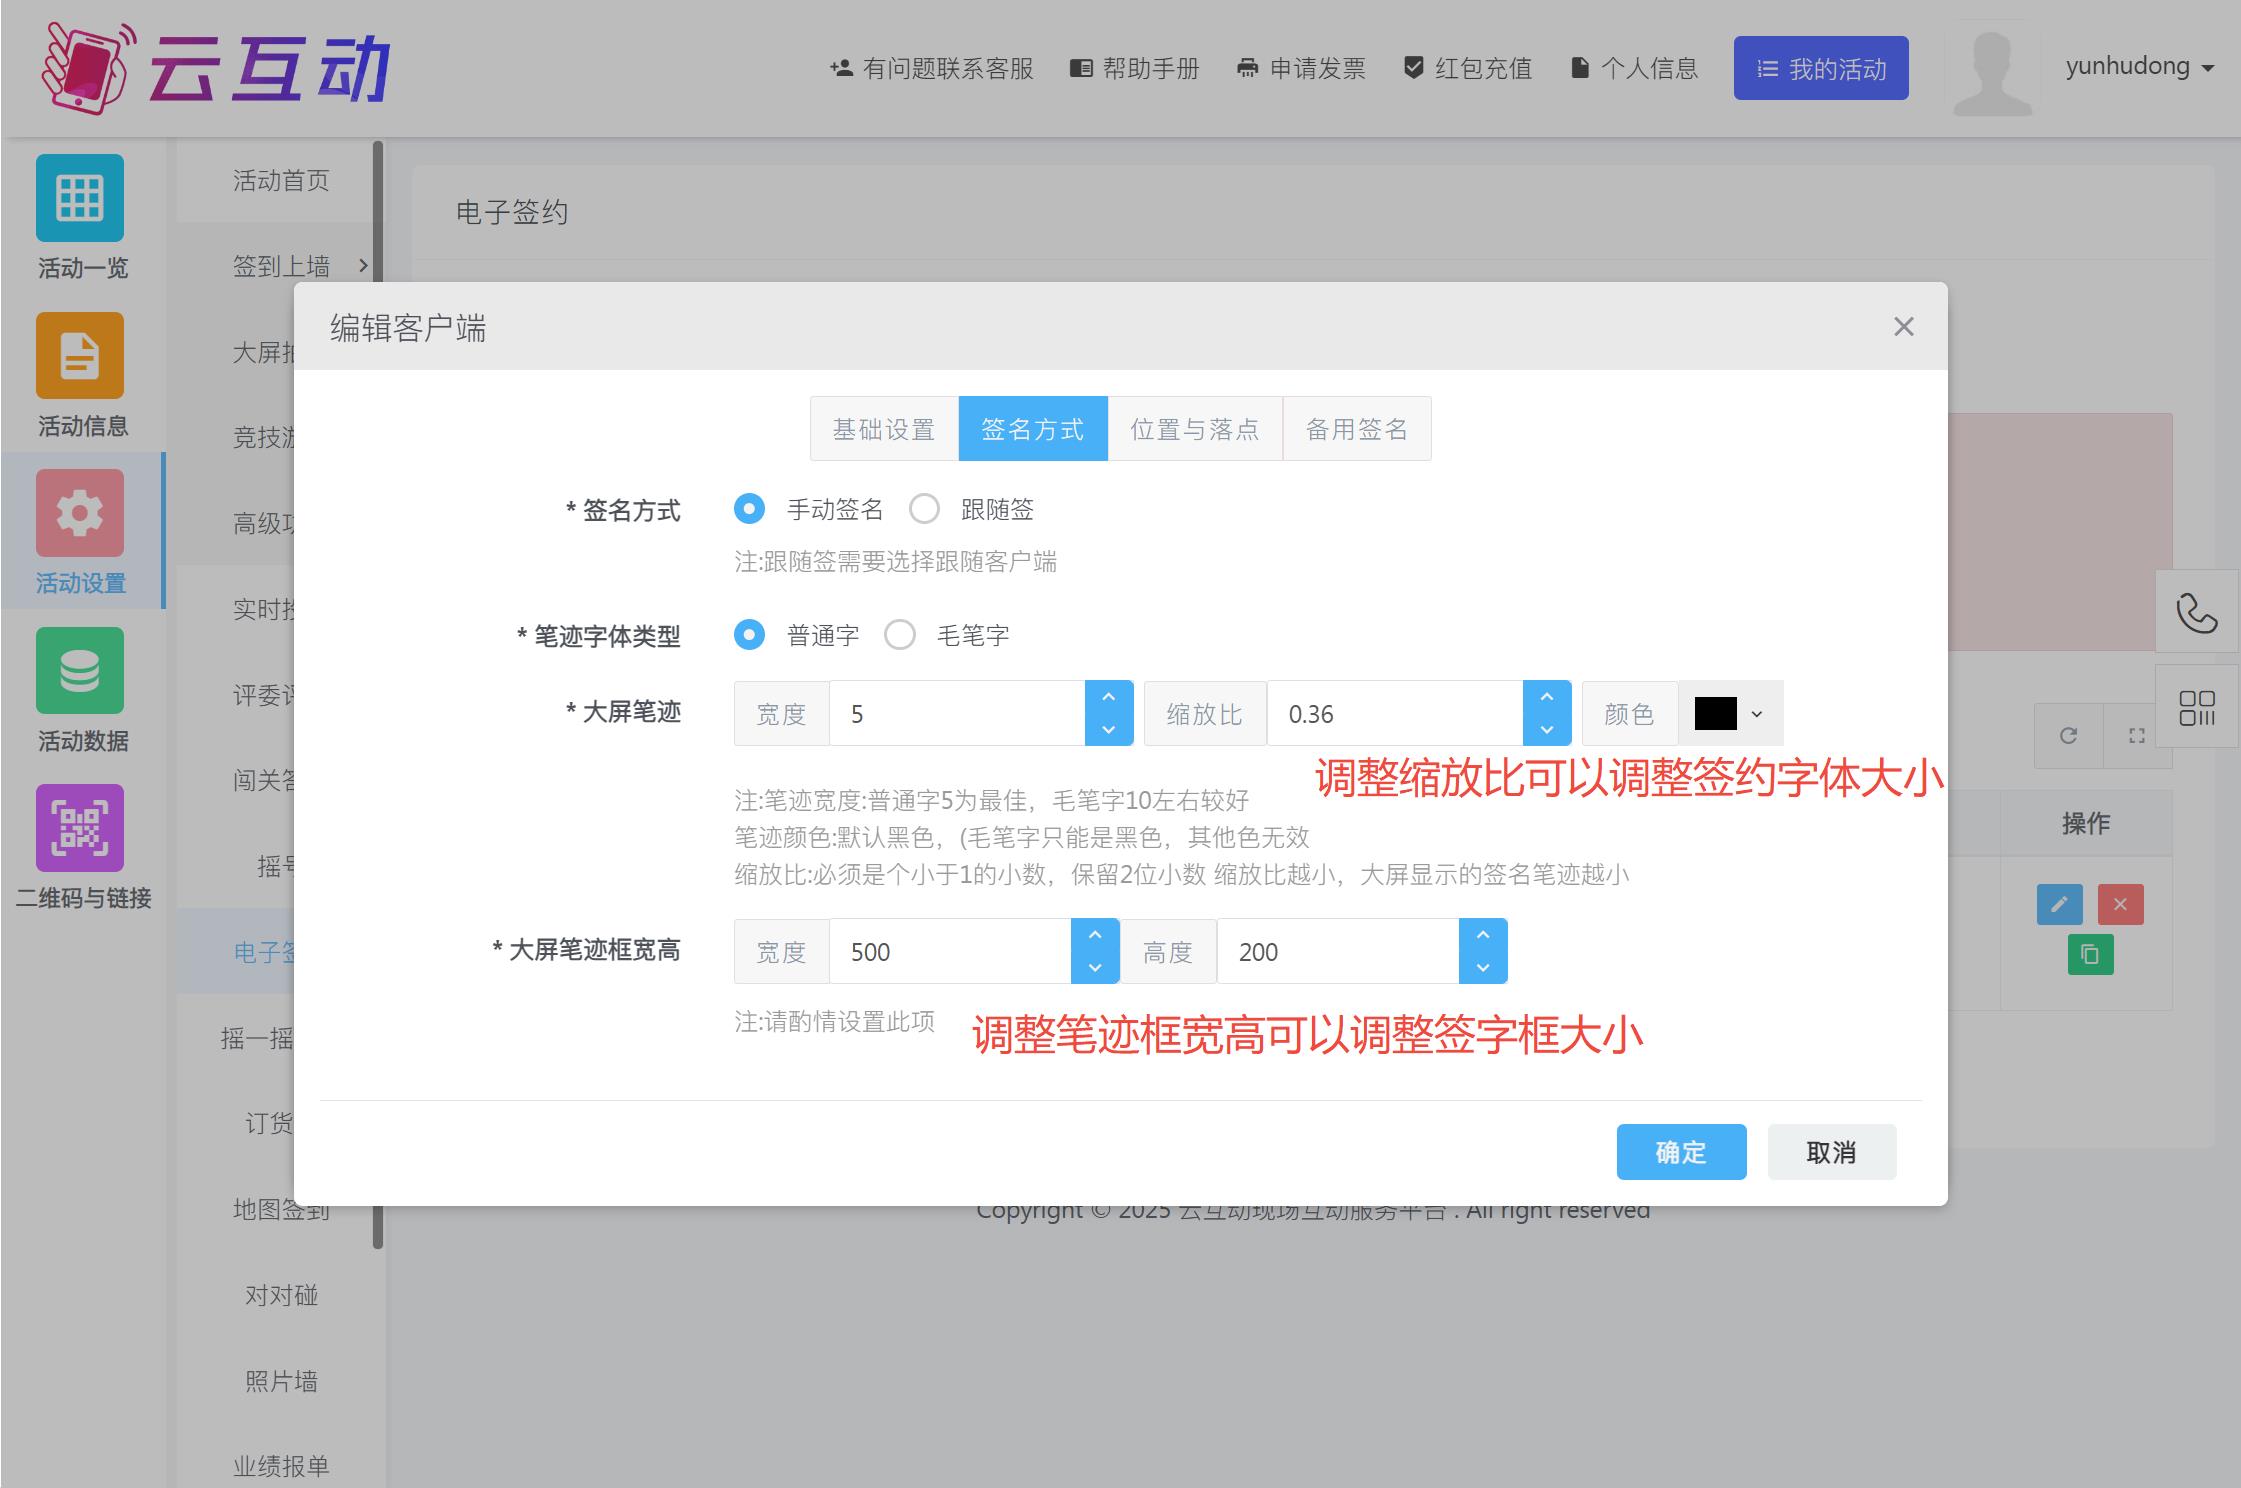Switch to the 备用签名 tab
The height and width of the screenshot is (1488, 2241).
[1356, 429]
